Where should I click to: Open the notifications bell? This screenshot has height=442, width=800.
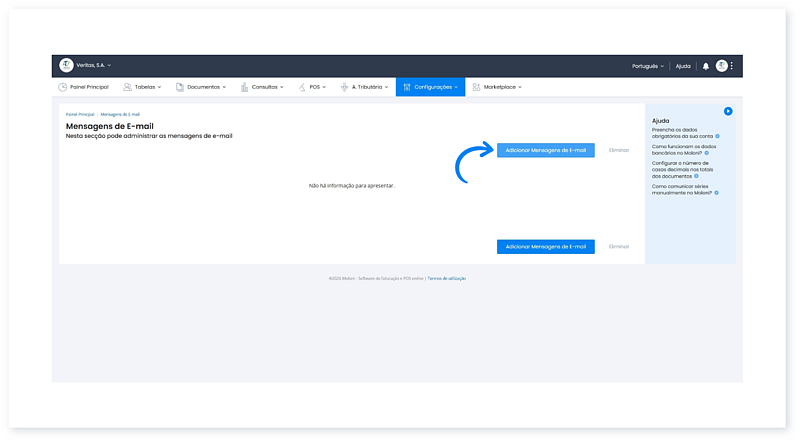(705, 66)
